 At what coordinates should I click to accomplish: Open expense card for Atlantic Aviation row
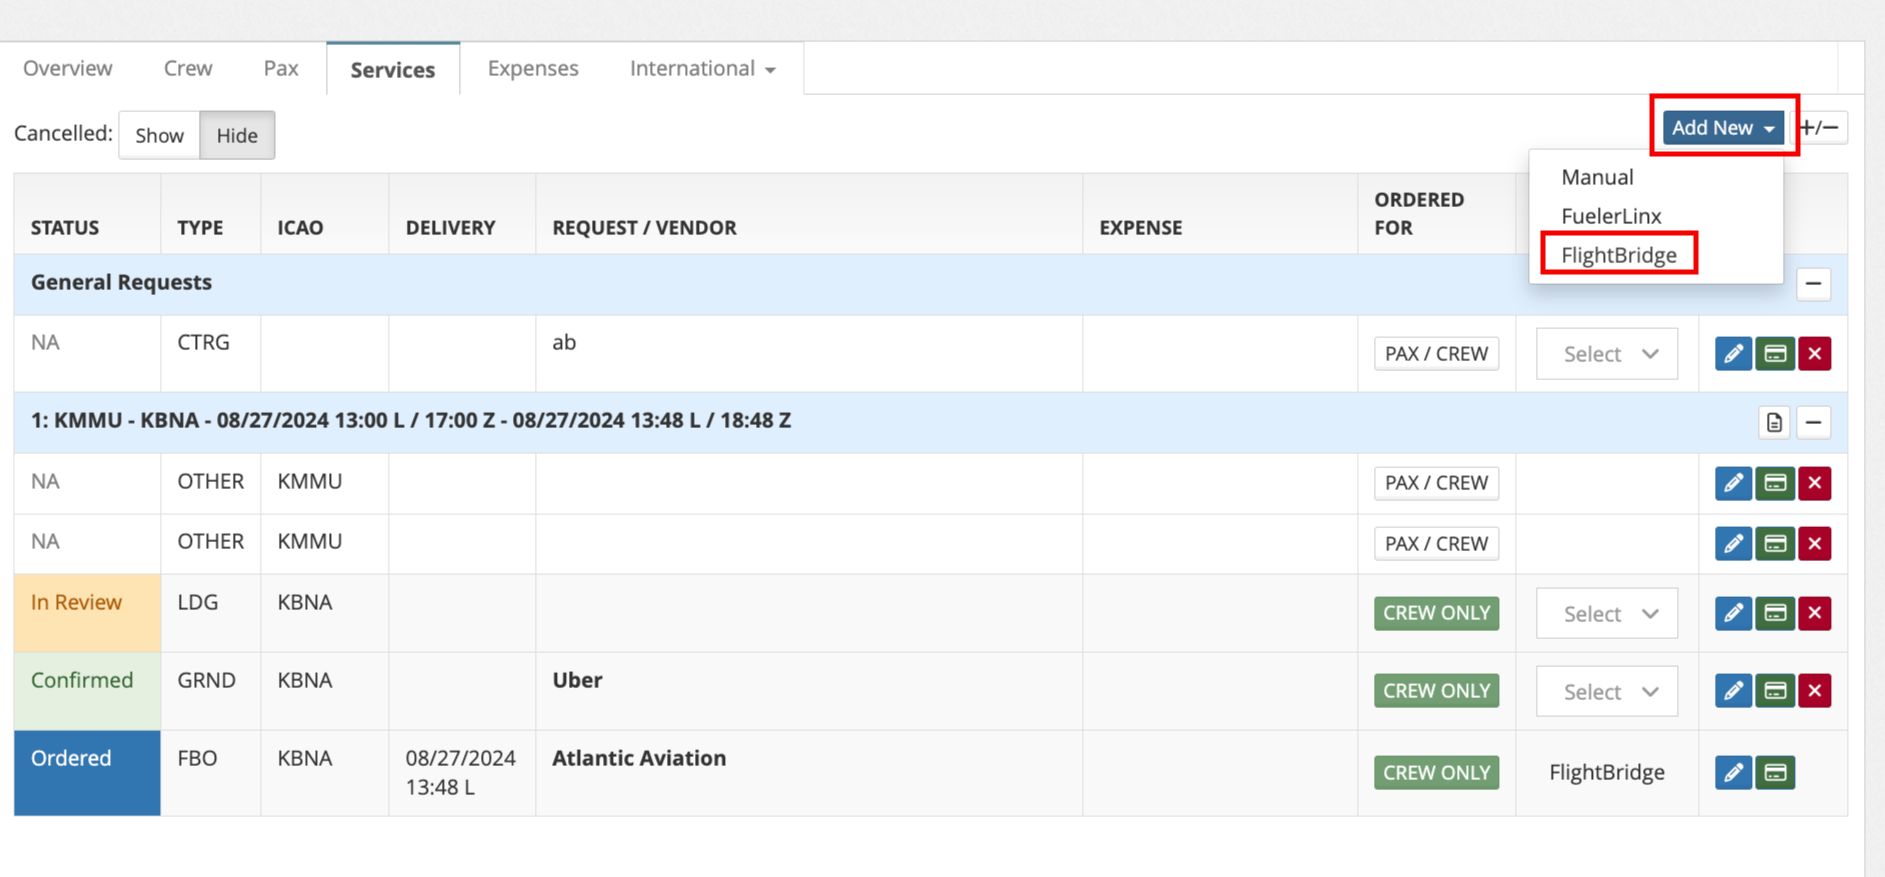pos(1775,772)
